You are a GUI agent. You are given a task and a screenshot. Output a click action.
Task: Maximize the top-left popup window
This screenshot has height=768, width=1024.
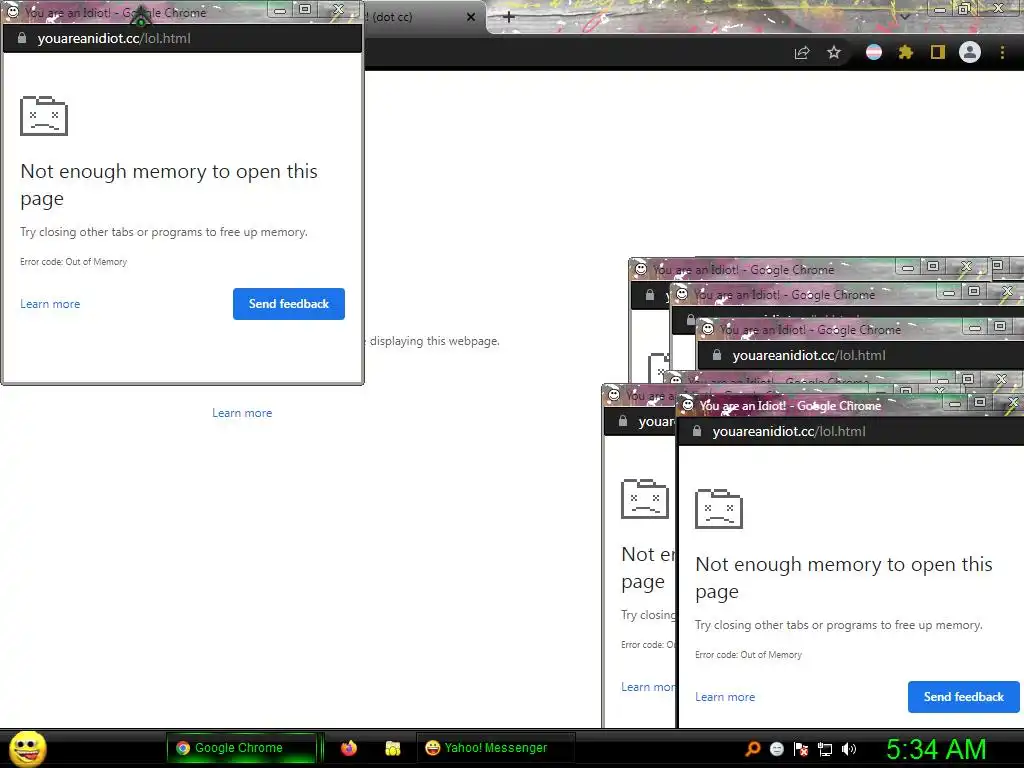click(x=305, y=9)
